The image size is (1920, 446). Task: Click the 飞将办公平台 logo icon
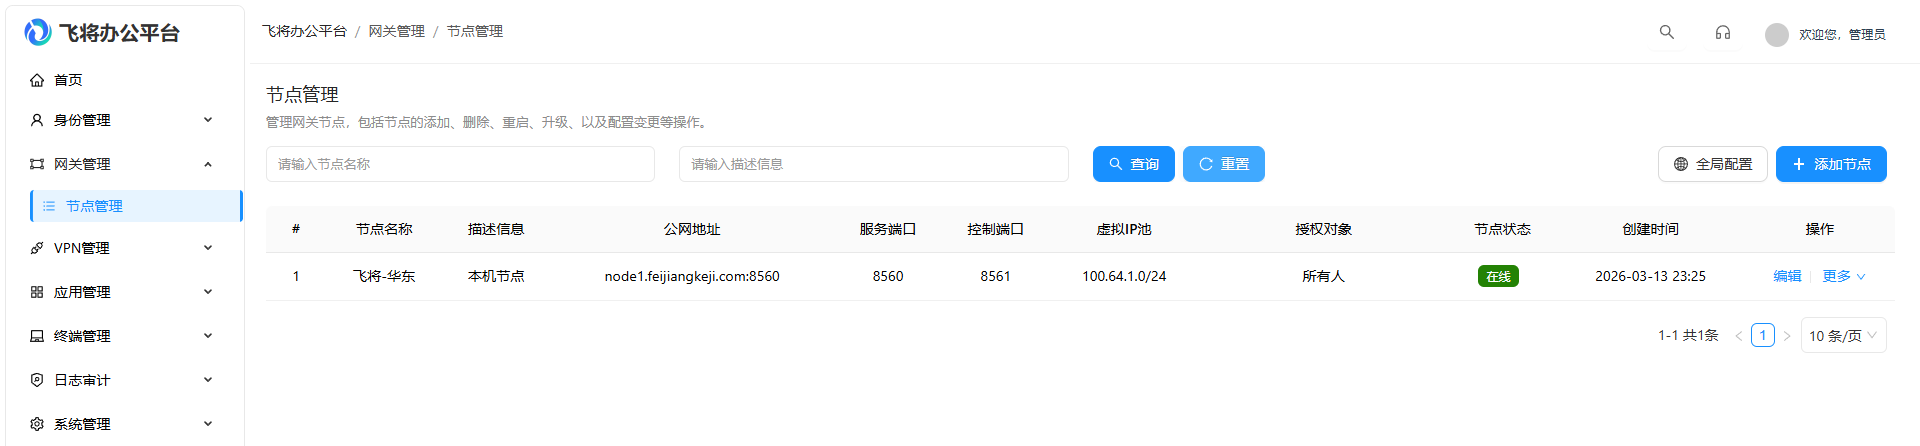click(38, 33)
